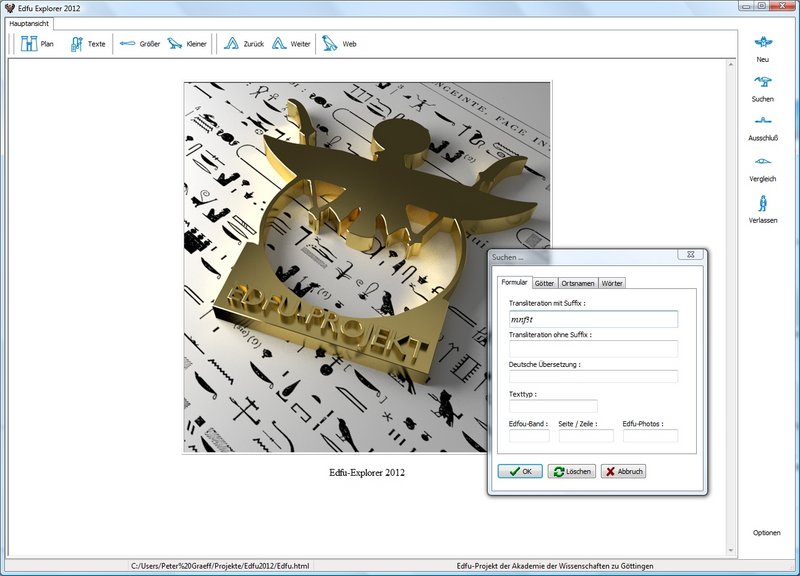Click the Löschen button
This screenshot has height=576, width=800.
tap(572, 471)
